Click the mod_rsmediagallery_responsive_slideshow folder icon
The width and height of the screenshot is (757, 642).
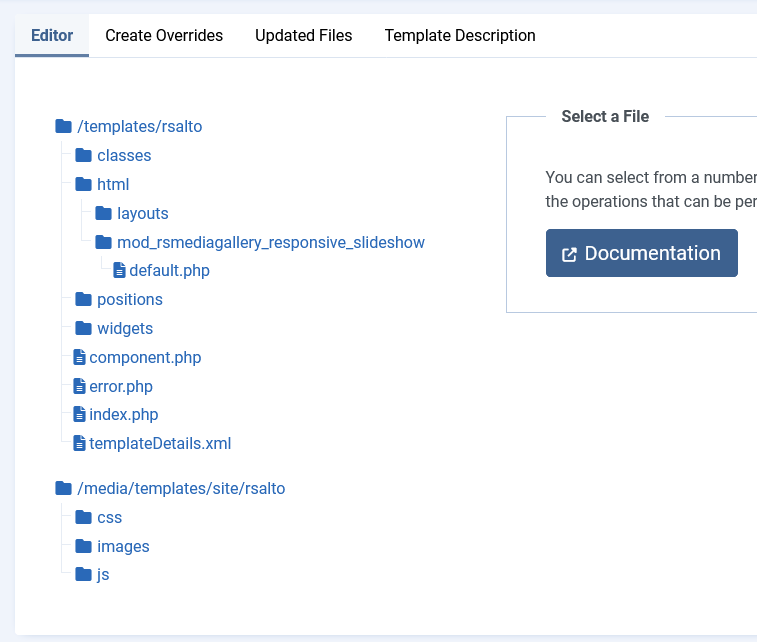click(x=103, y=242)
